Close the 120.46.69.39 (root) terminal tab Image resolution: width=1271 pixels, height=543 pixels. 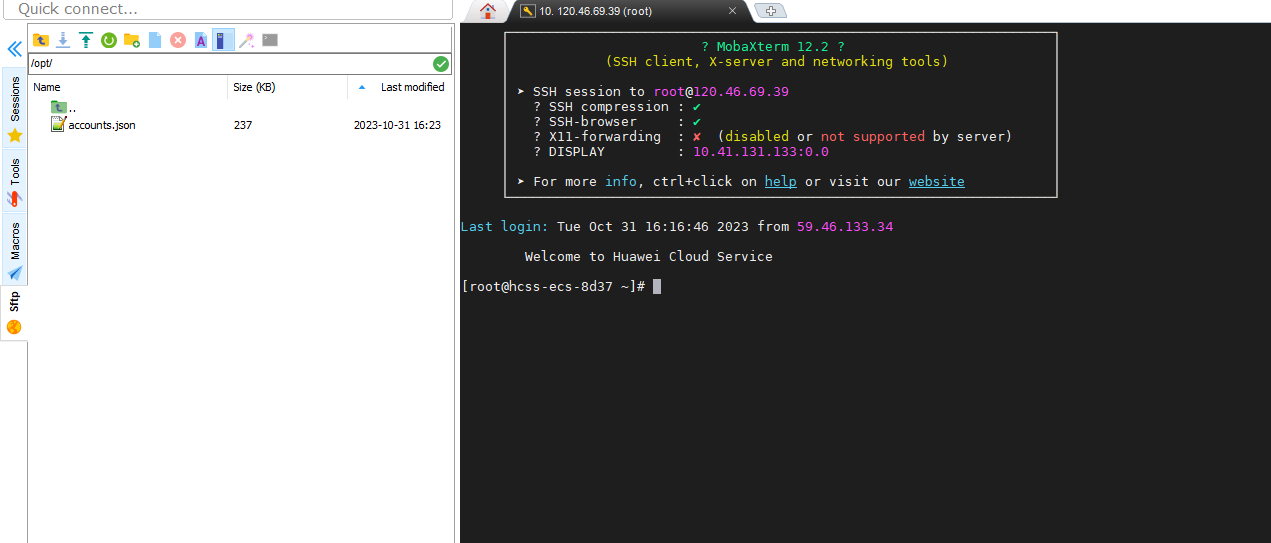point(732,11)
